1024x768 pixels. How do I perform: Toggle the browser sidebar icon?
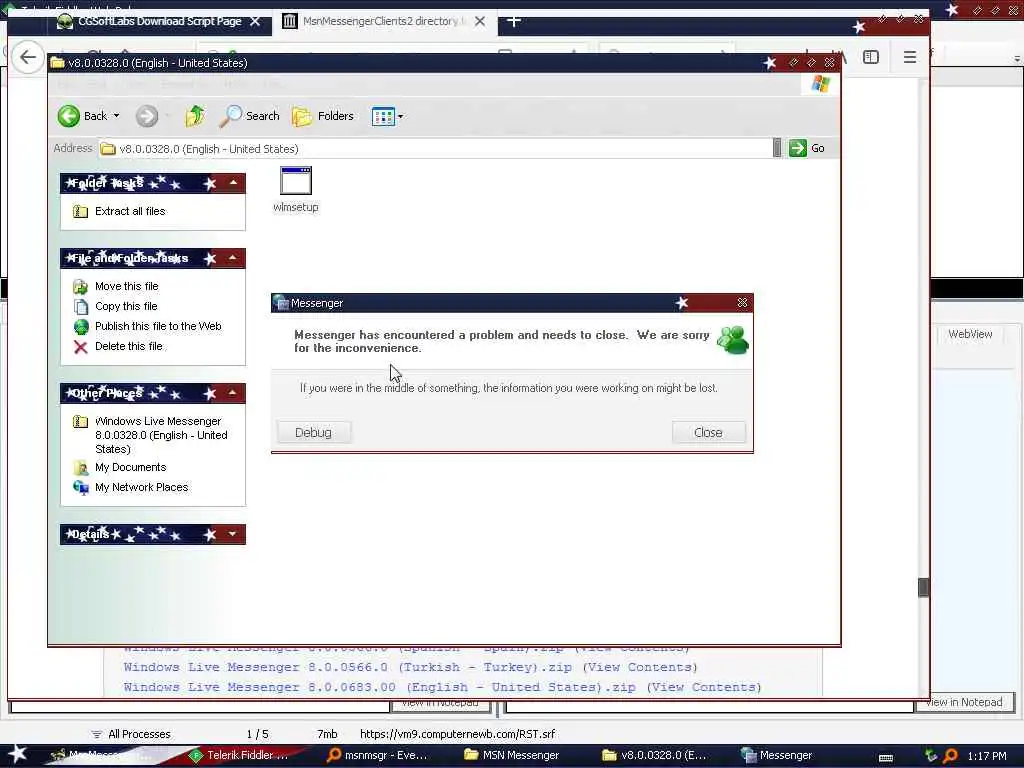pyautogui.click(x=871, y=57)
